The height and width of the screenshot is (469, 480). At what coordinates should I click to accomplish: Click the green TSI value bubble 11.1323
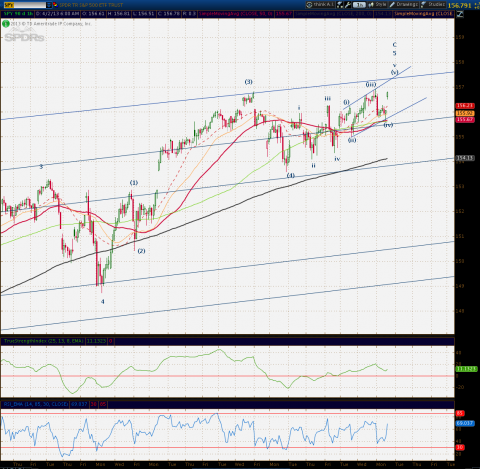[x=467, y=369]
